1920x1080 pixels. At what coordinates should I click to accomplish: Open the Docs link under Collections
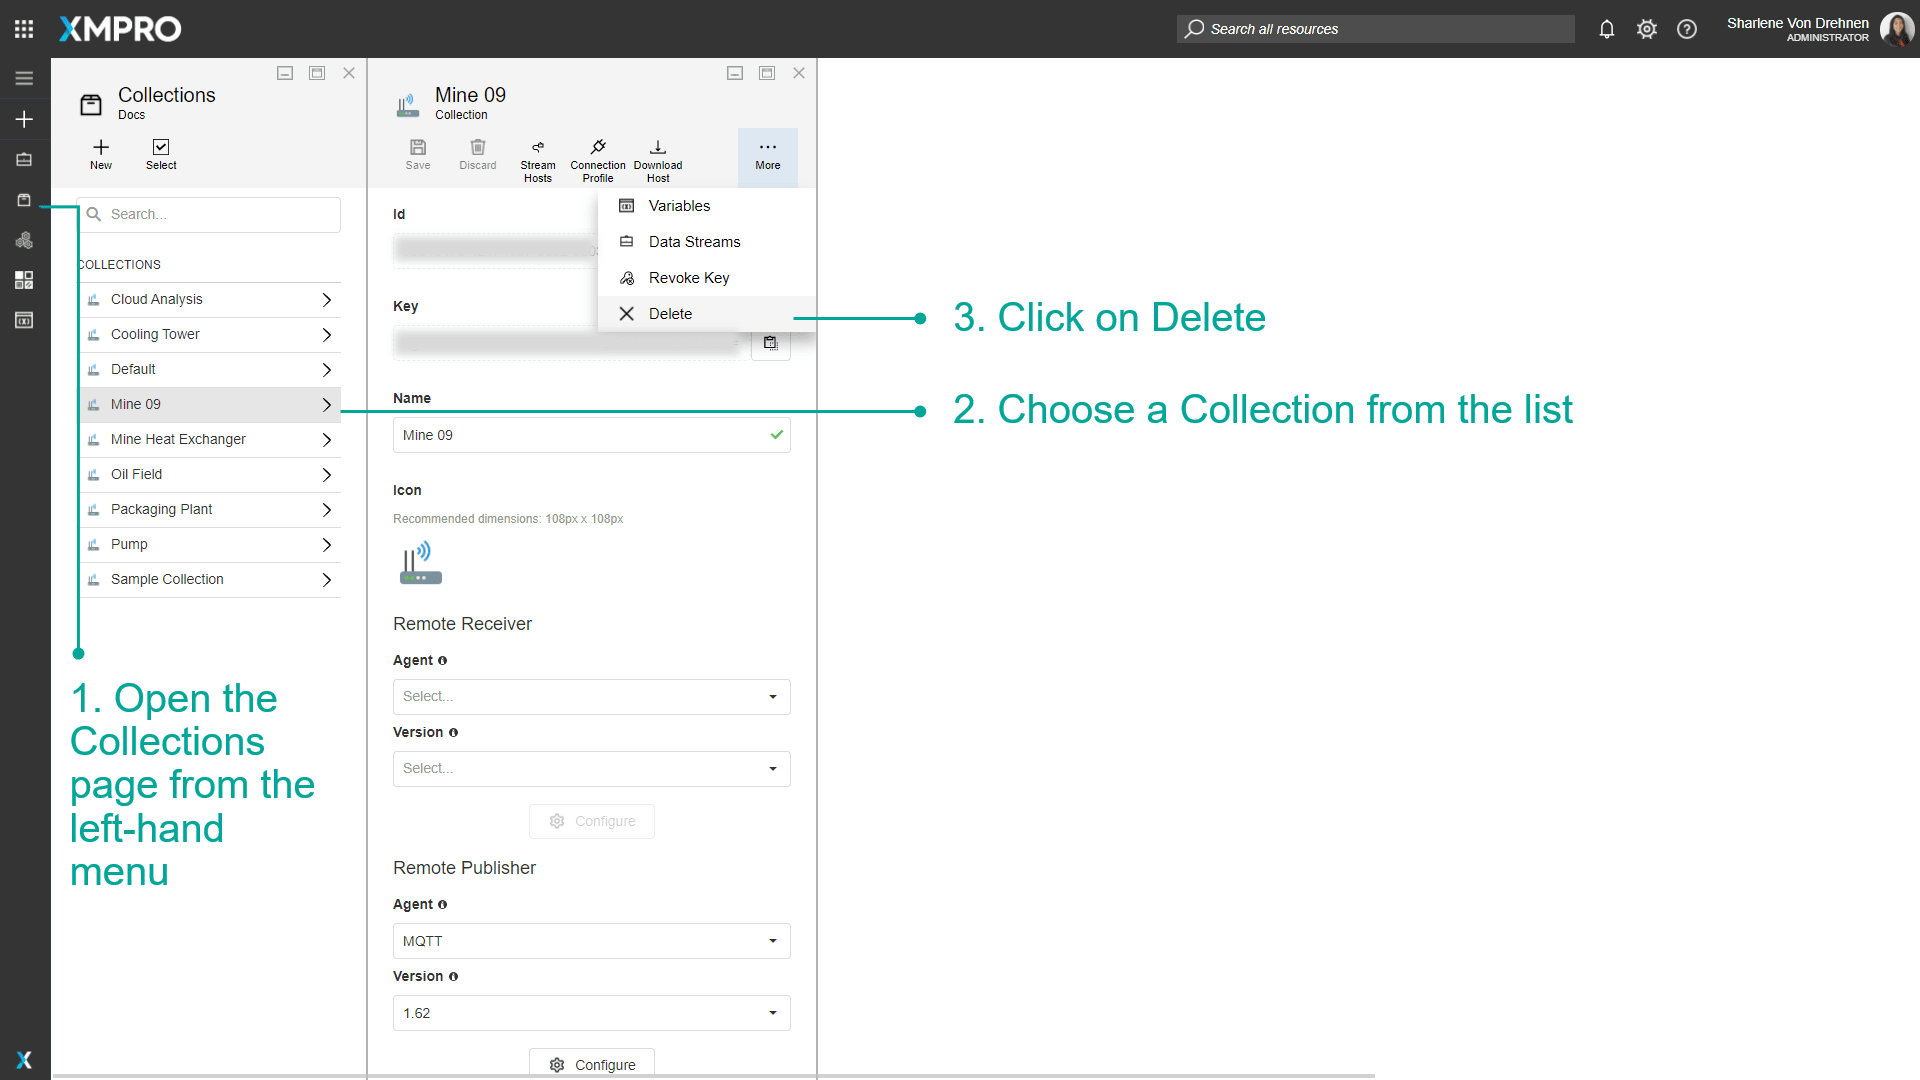click(131, 115)
